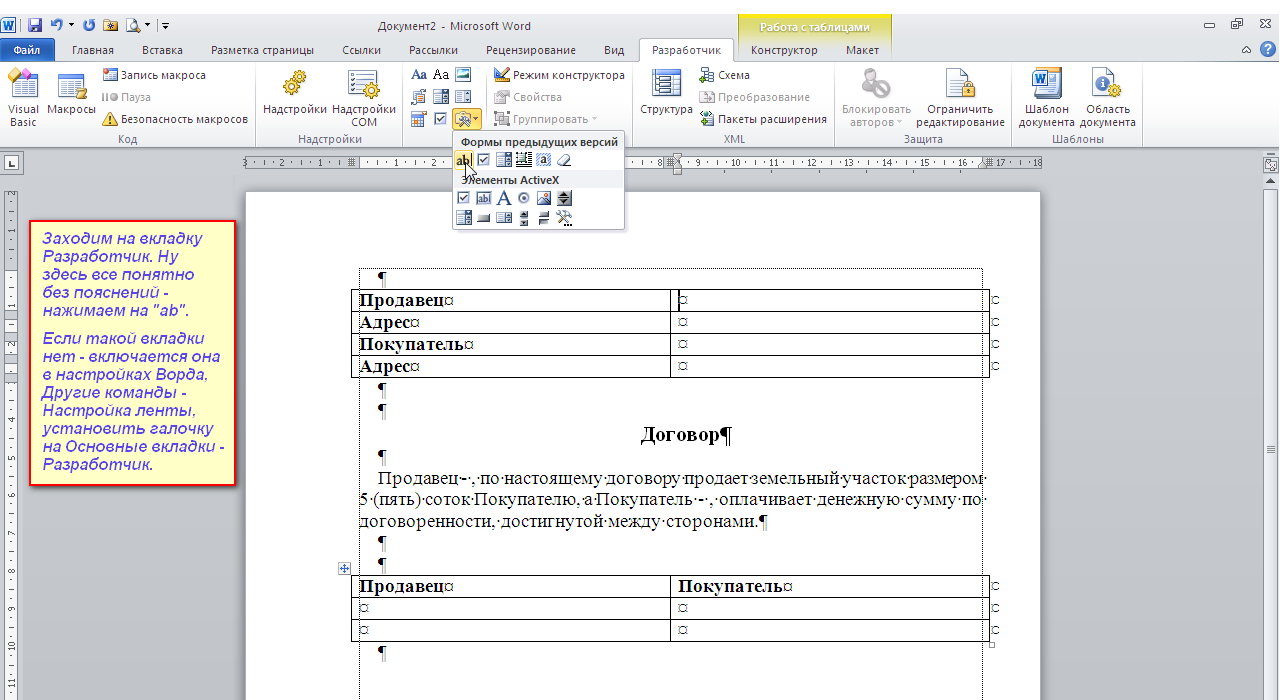
Task: Save document from quick access toolbar
Action: 35,25
